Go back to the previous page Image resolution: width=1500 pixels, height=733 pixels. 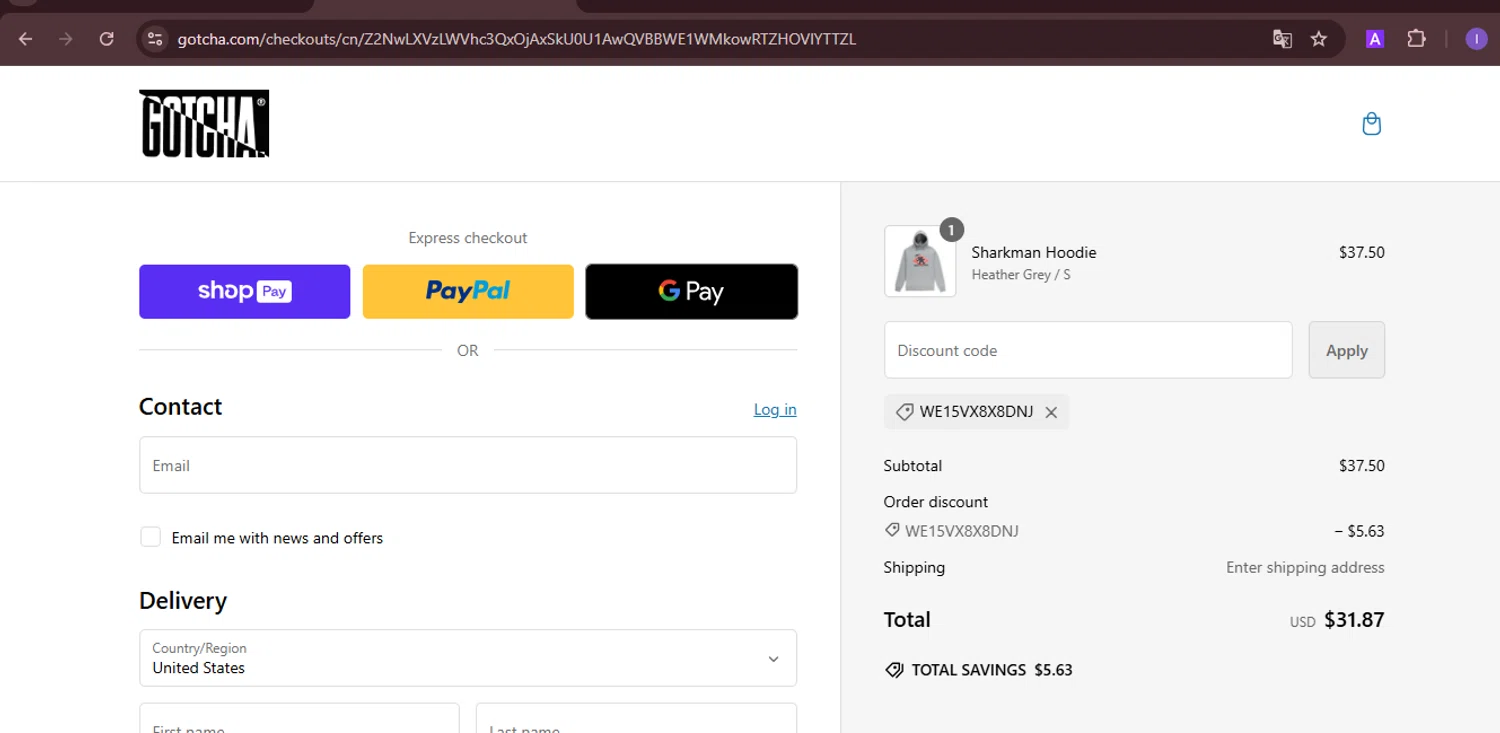(x=26, y=39)
